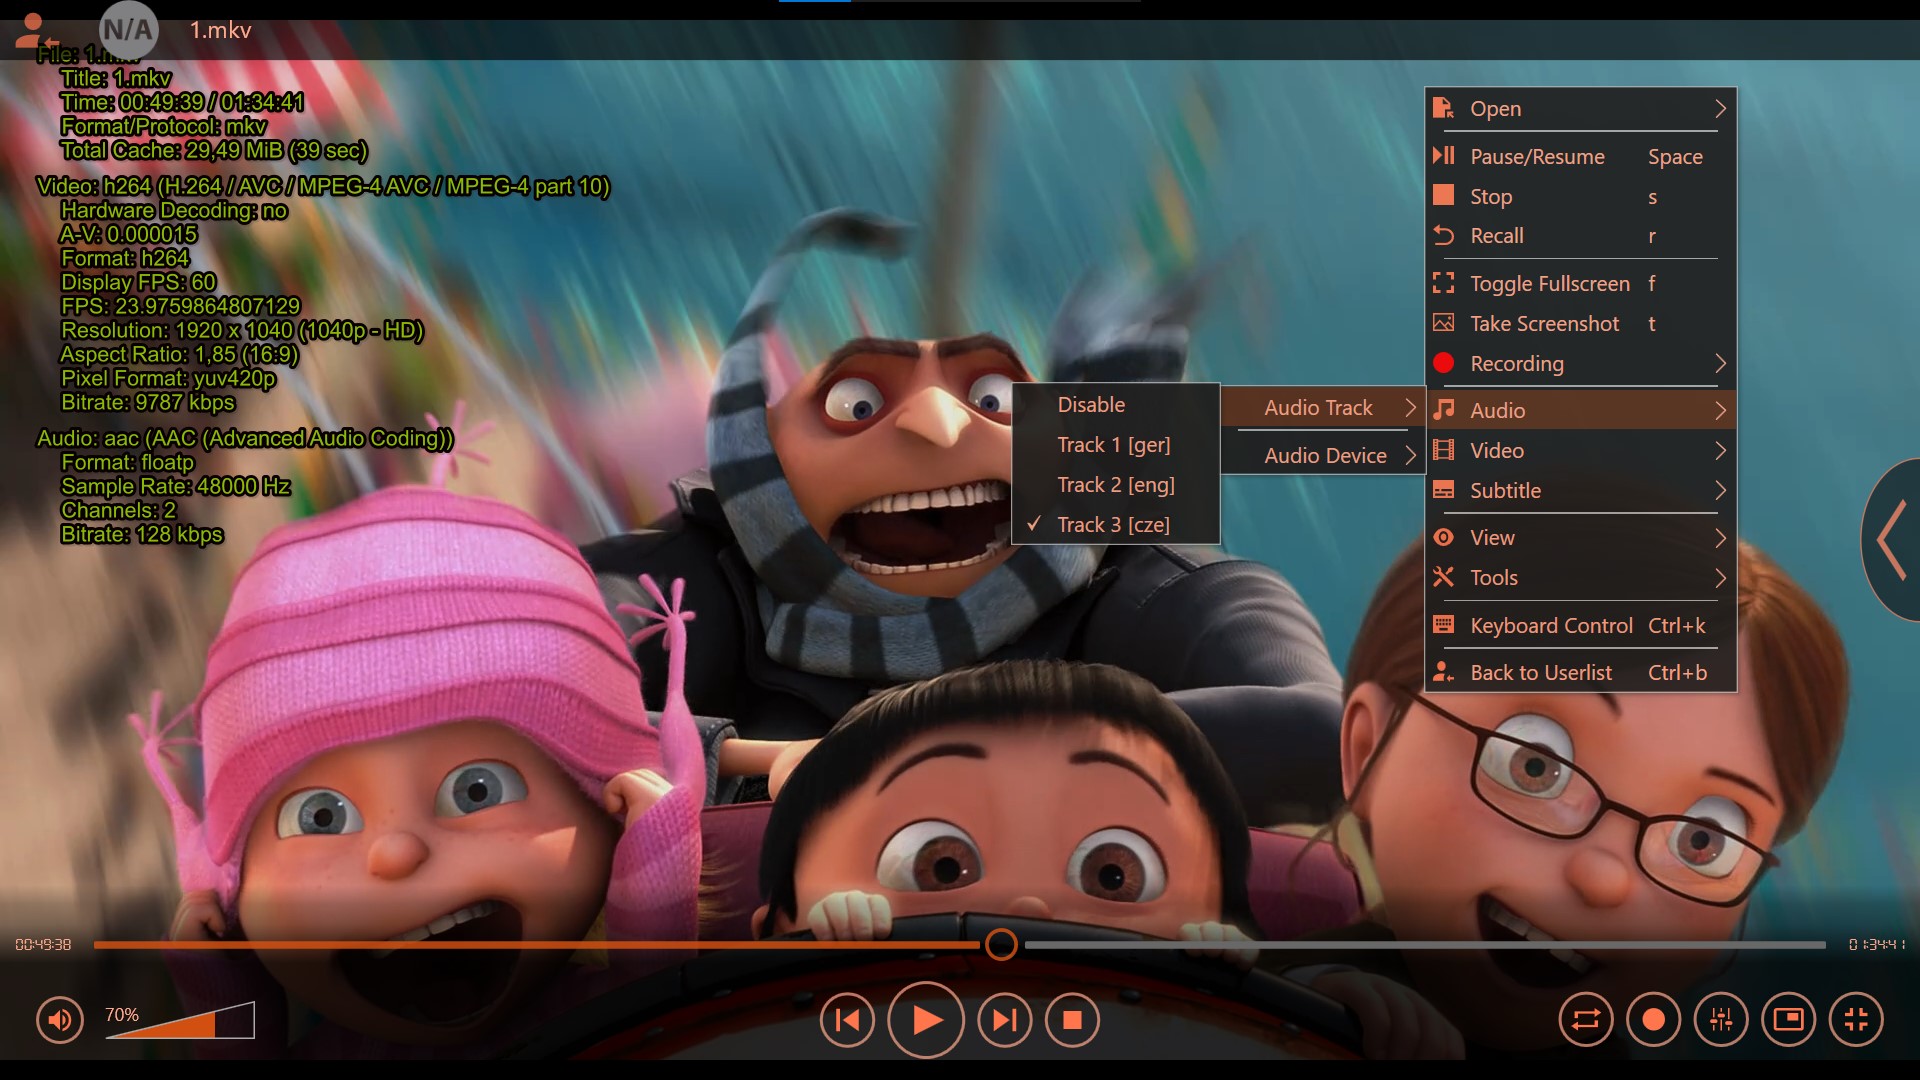This screenshot has width=1920, height=1080.
Task: Click the loop/repeat icon
Action: pyautogui.click(x=1585, y=1019)
